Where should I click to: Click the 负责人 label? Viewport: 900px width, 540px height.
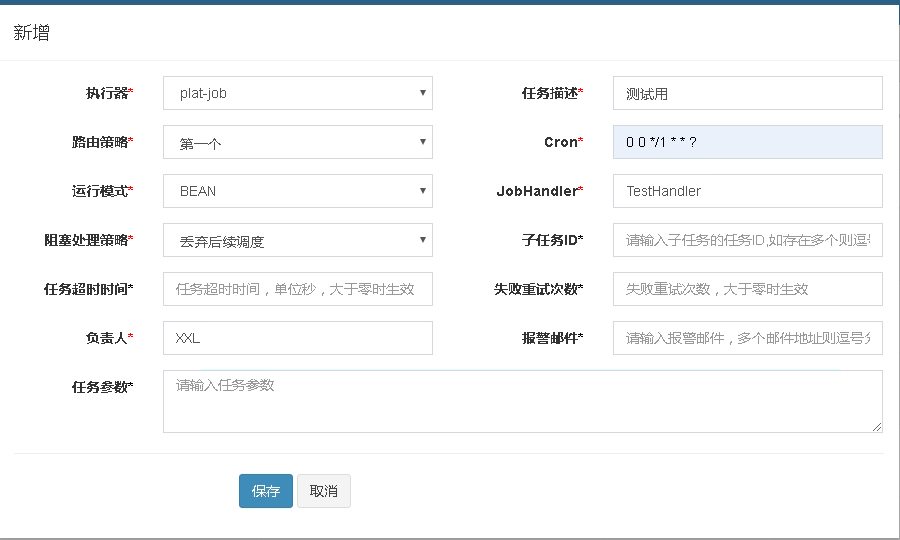tap(109, 338)
